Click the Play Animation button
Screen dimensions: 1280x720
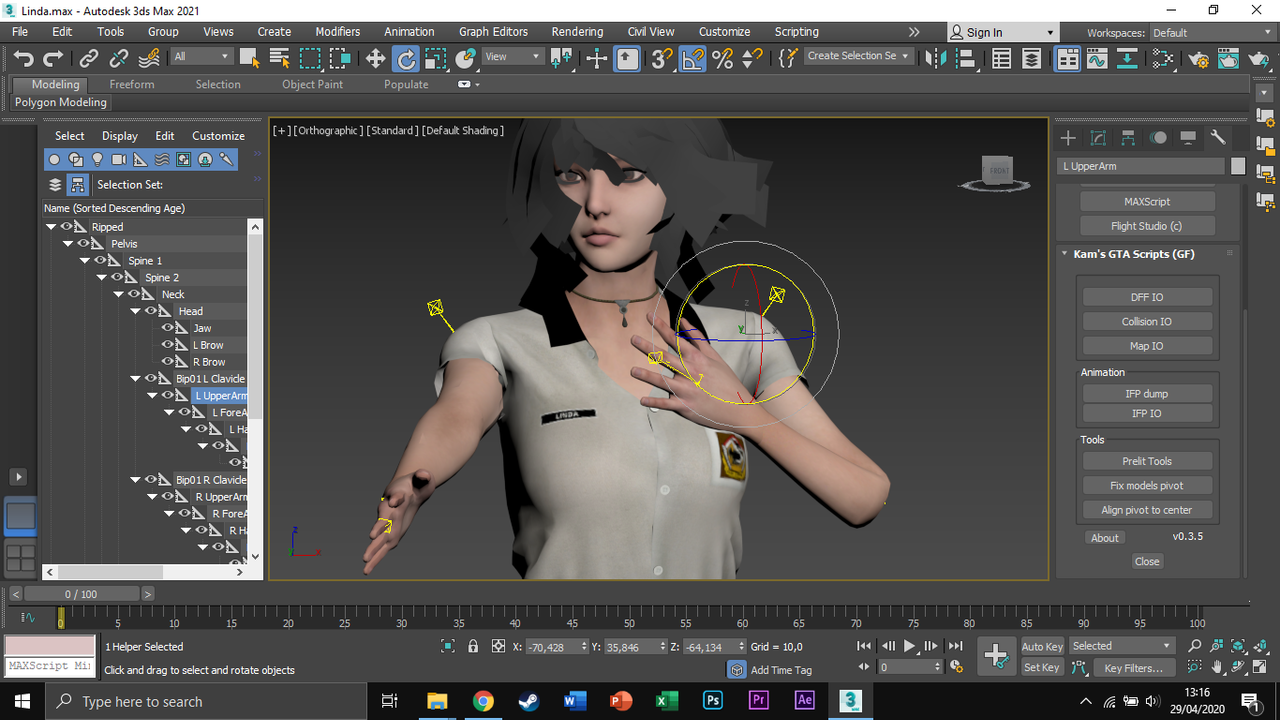point(909,647)
